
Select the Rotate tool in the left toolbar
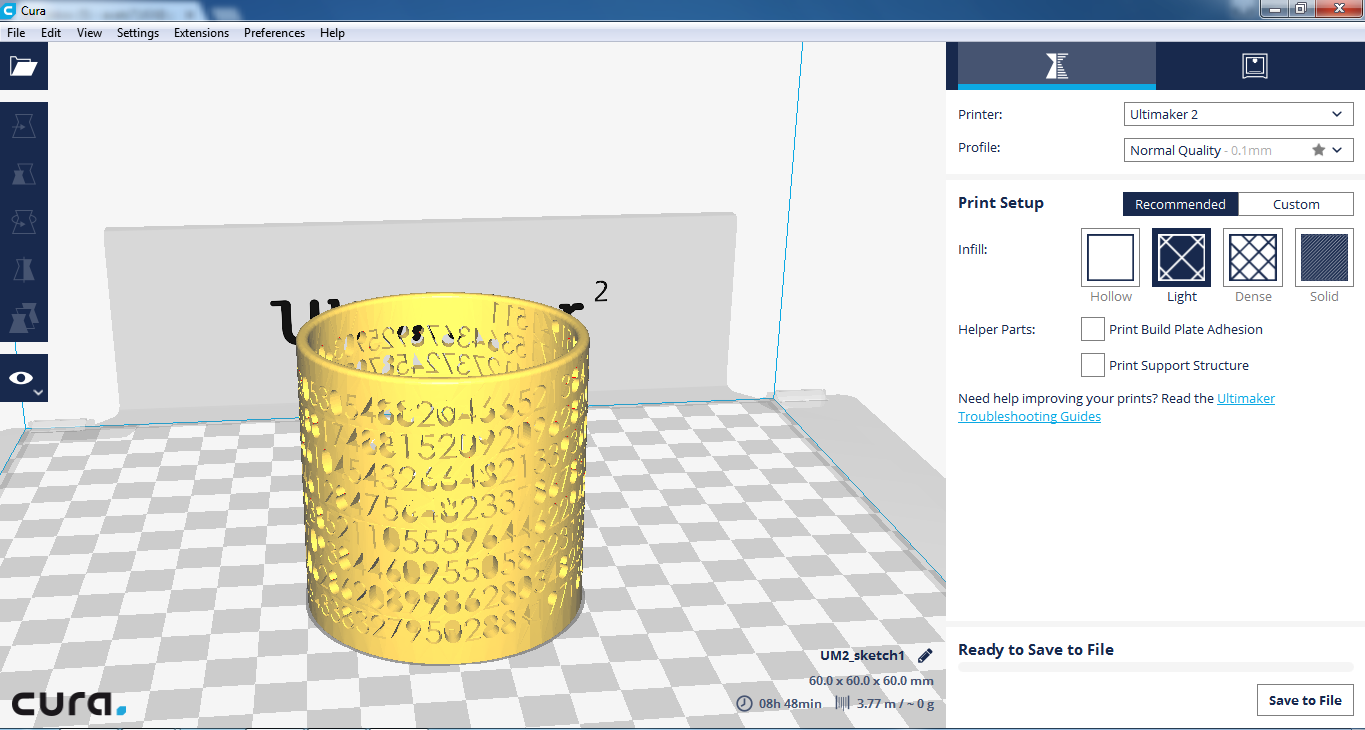click(23, 221)
